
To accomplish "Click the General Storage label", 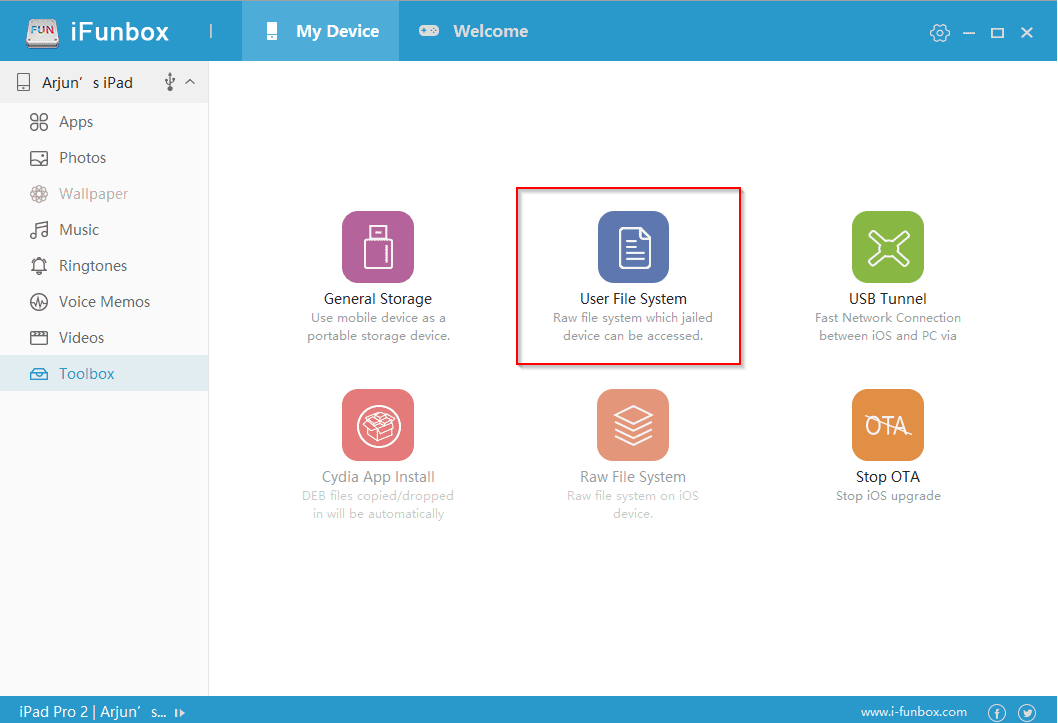I will coord(378,299).
